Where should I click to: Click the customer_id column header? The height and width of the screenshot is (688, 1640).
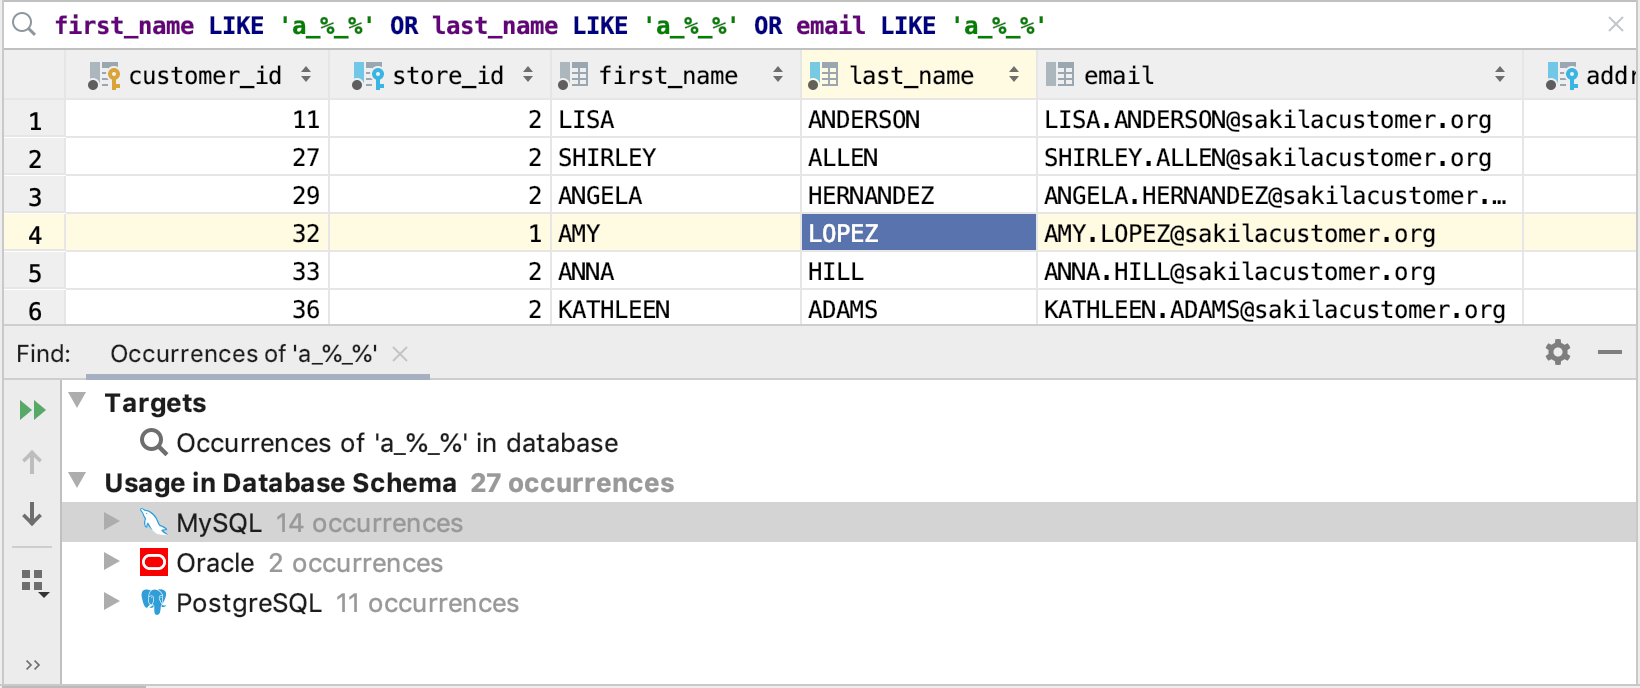198,75
